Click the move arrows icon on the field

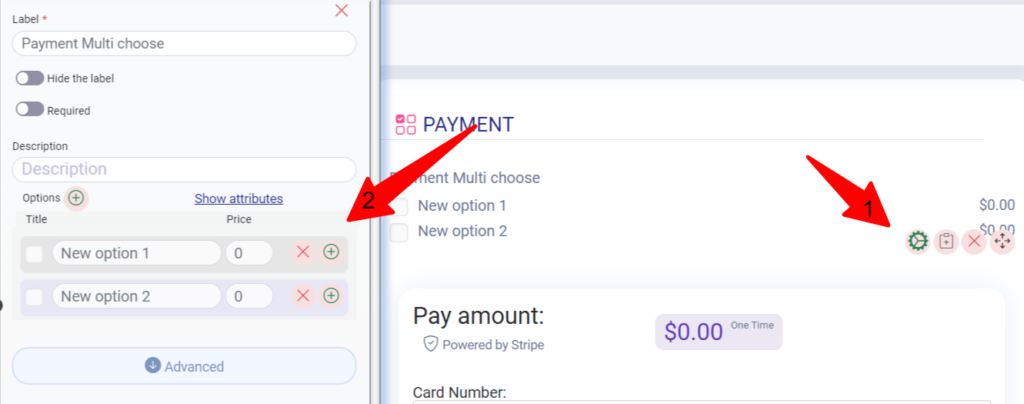tap(1002, 241)
